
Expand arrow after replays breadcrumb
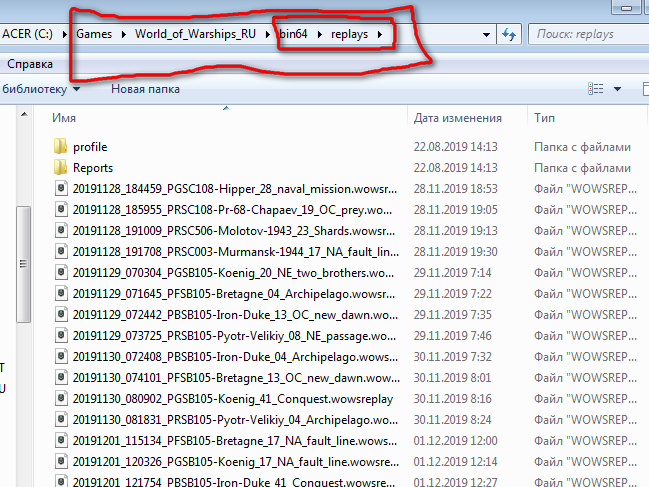pos(380,34)
